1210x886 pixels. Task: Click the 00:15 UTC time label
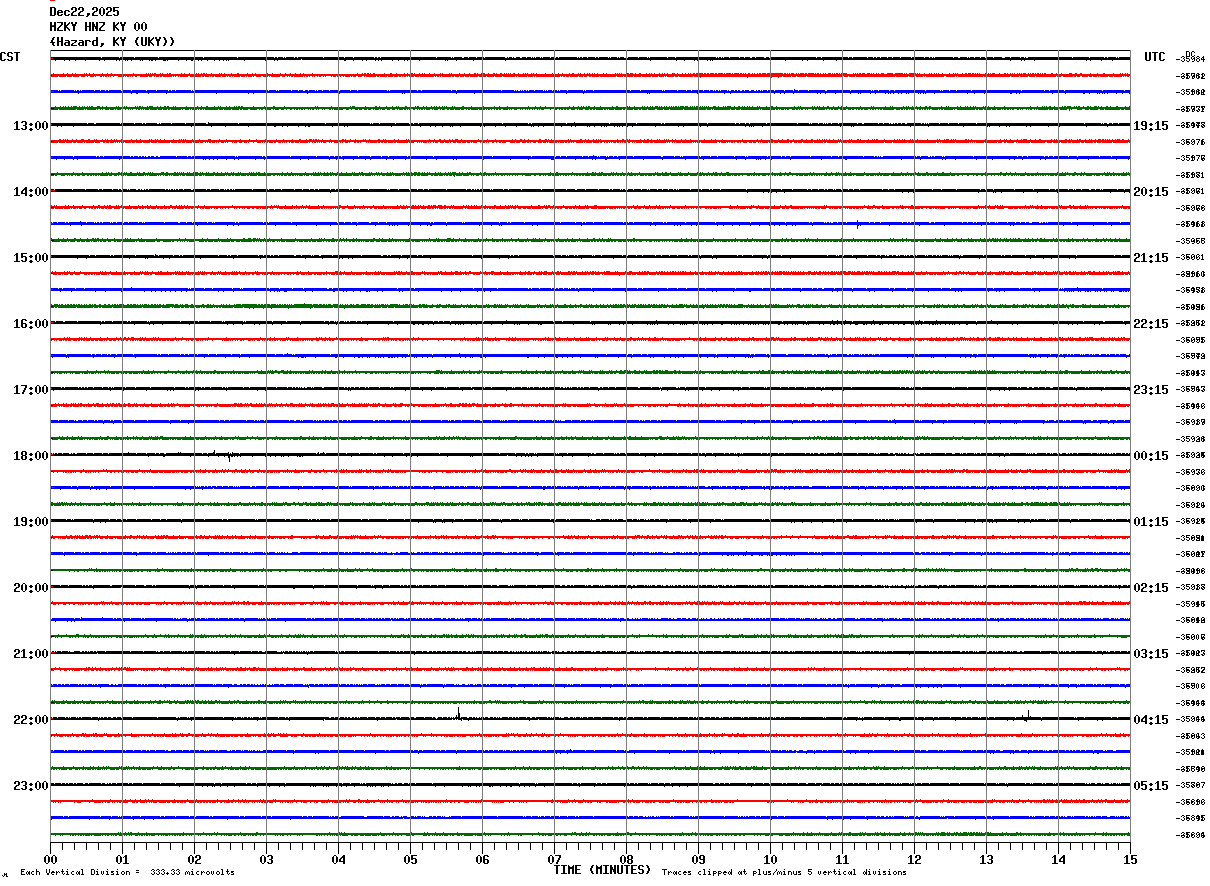1150,456
